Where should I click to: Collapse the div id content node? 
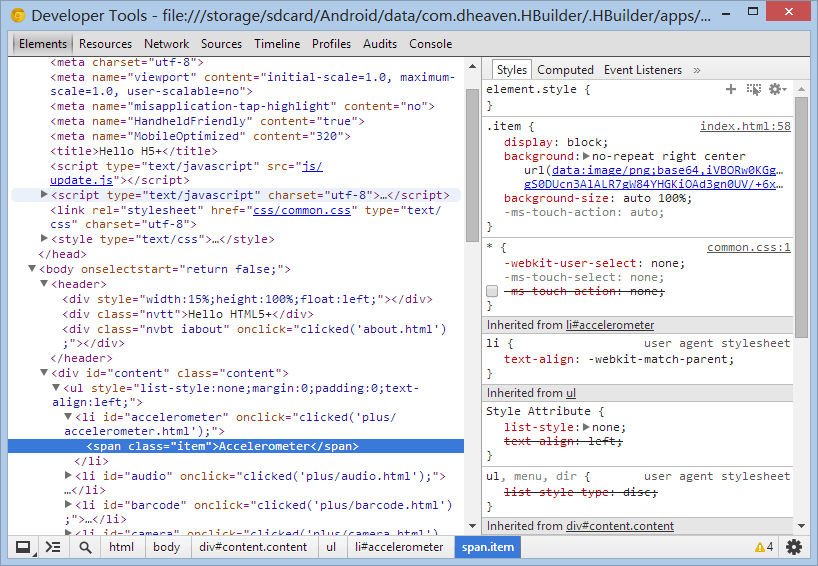point(44,372)
